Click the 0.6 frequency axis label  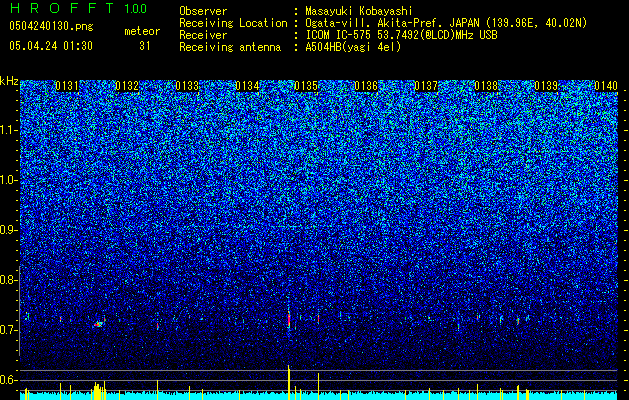(x=9, y=380)
